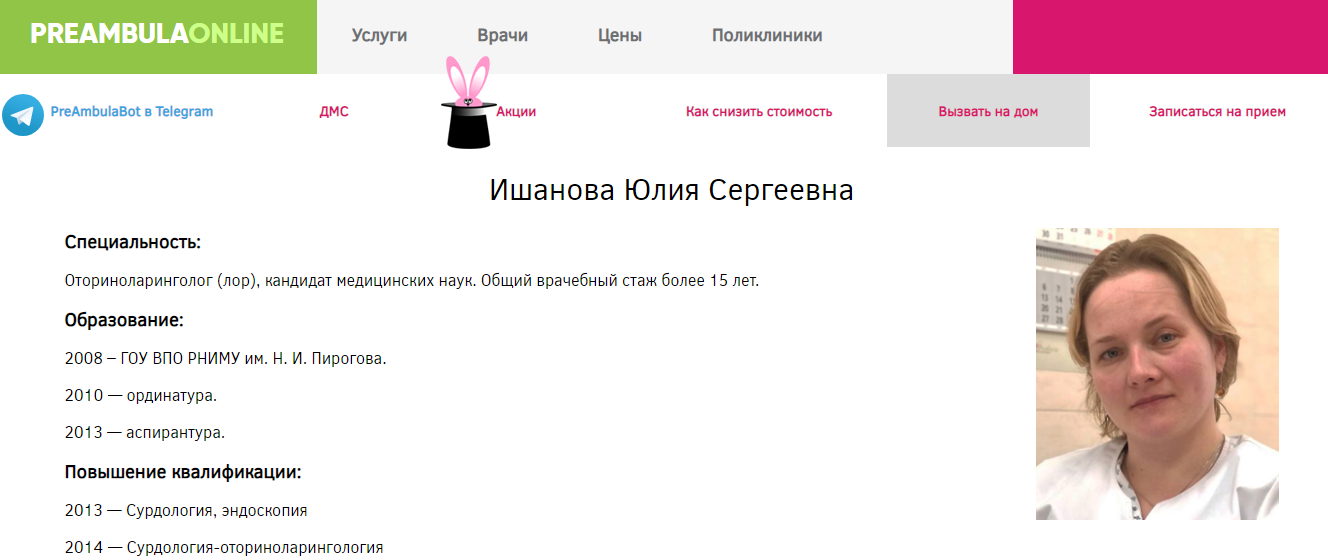1328x560 pixels.
Task: Click the line 2008 – ГОУ ВПО РНИМУ
Action: point(226,358)
